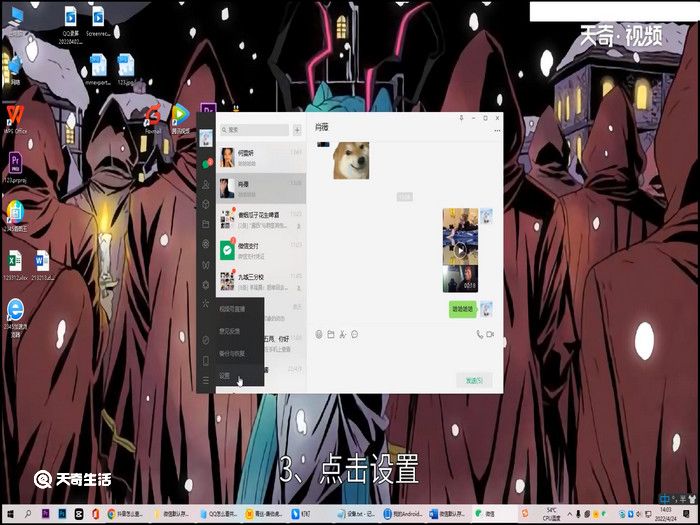700x525 pixels.
Task: Start a voice call with phone icon
Action: (x=479, y=334)
